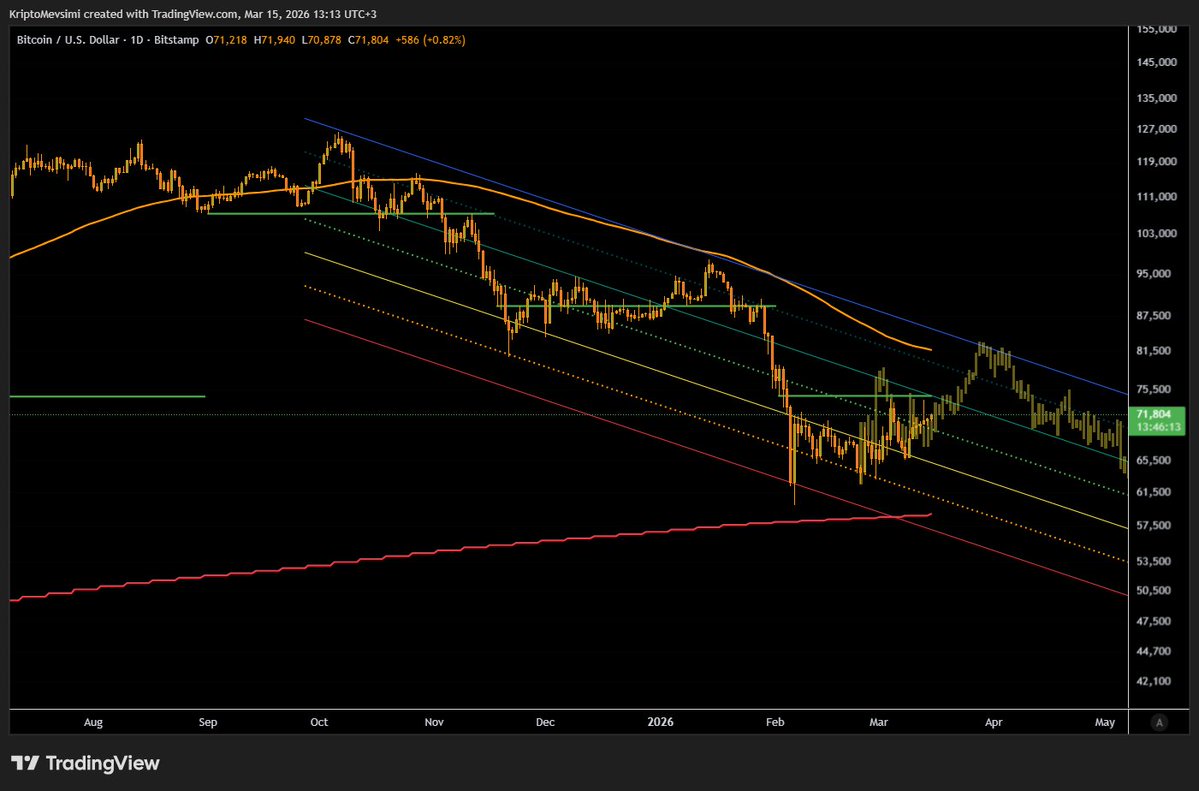Screen dimensions: 1199x791
Task: Click the Oct label on time axis
Action: 319,722
